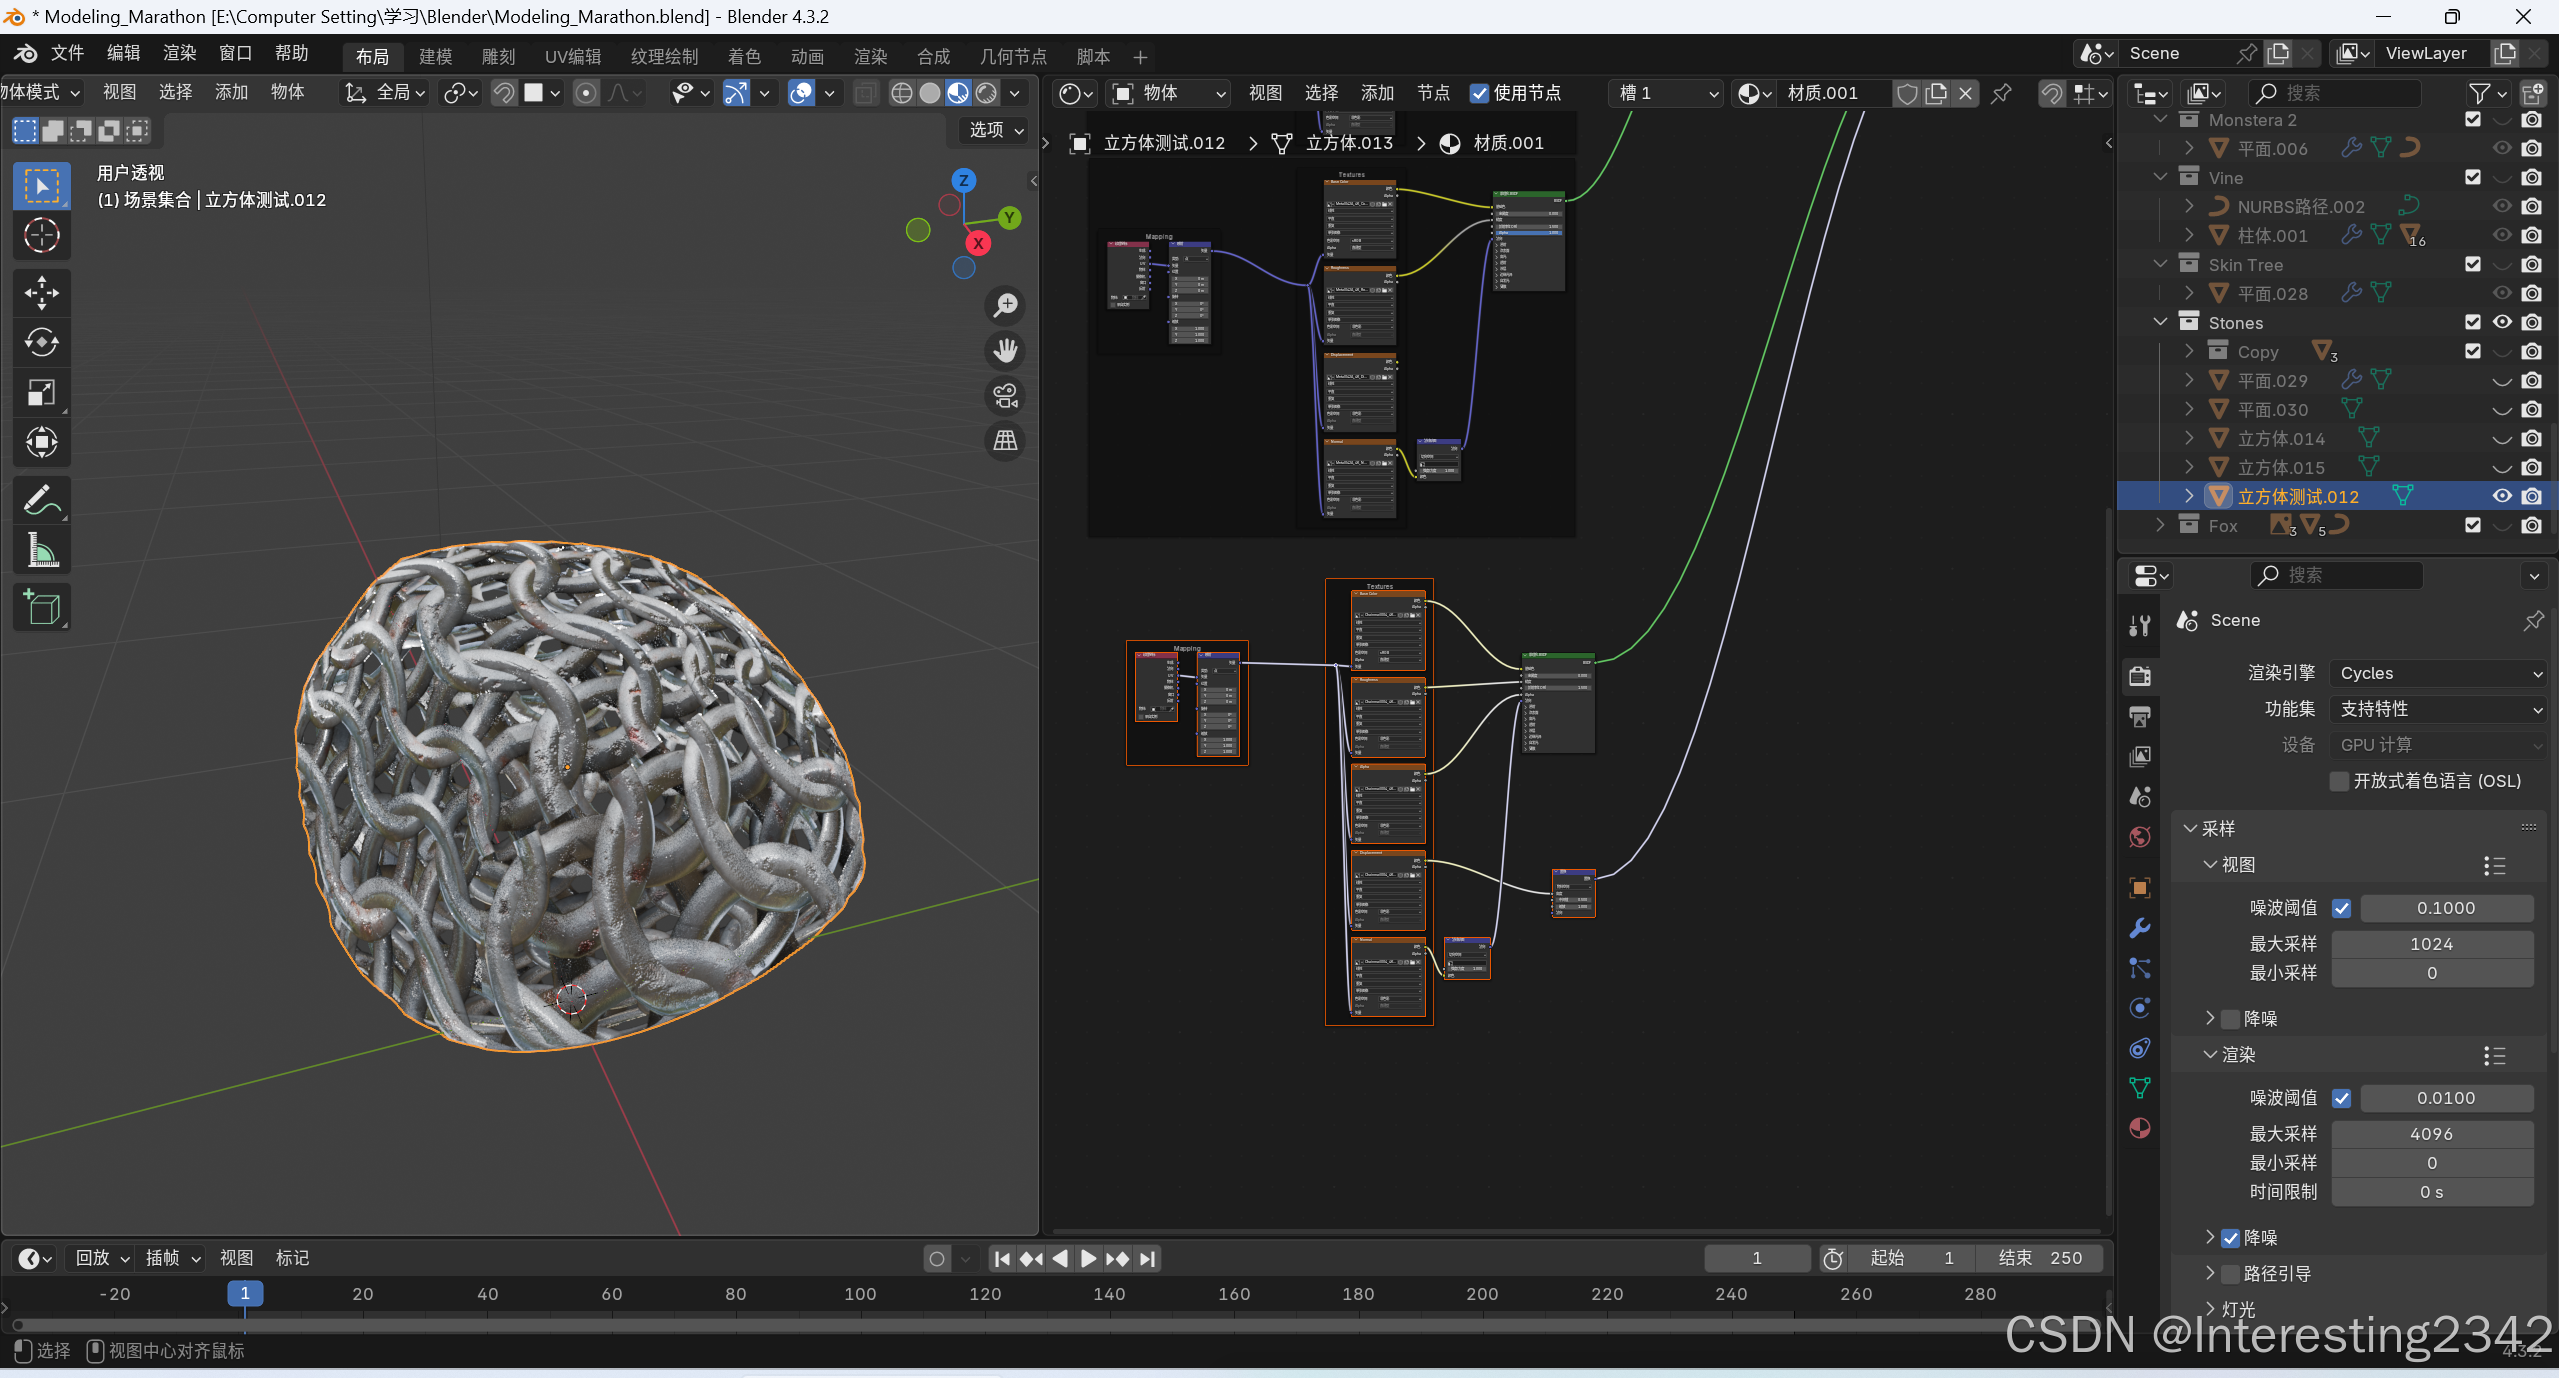2559x1378 pixels.
Task: Toggle camera view button in viewport
Action: tap(1005, 396)
